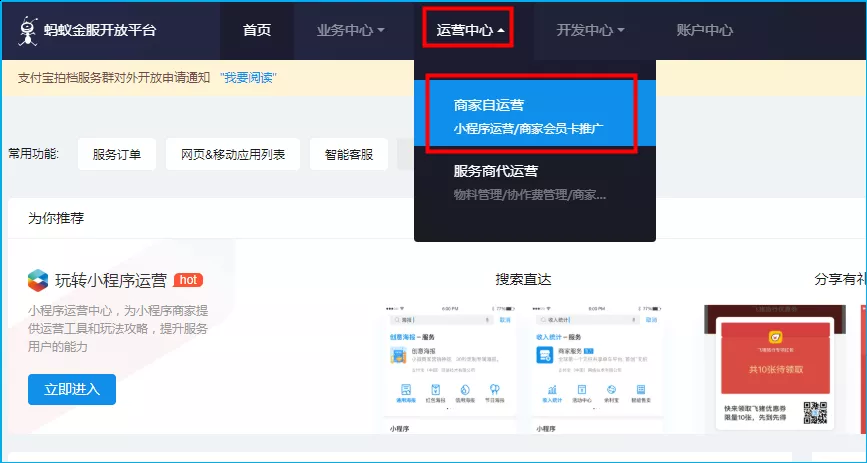Click the 玩转小程序运营 heading
Viewport: 867px width, 463px height.
[x=111, y=280]
